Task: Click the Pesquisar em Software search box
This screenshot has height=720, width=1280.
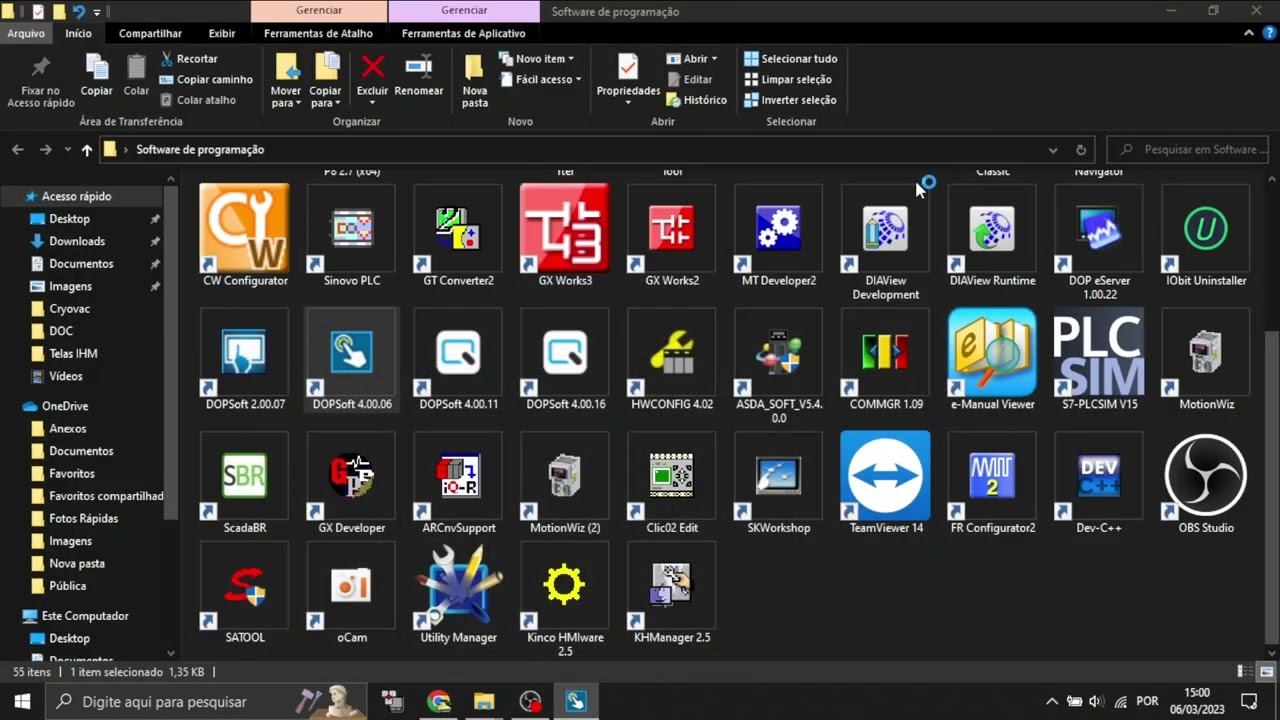Action: point(1189,150)
